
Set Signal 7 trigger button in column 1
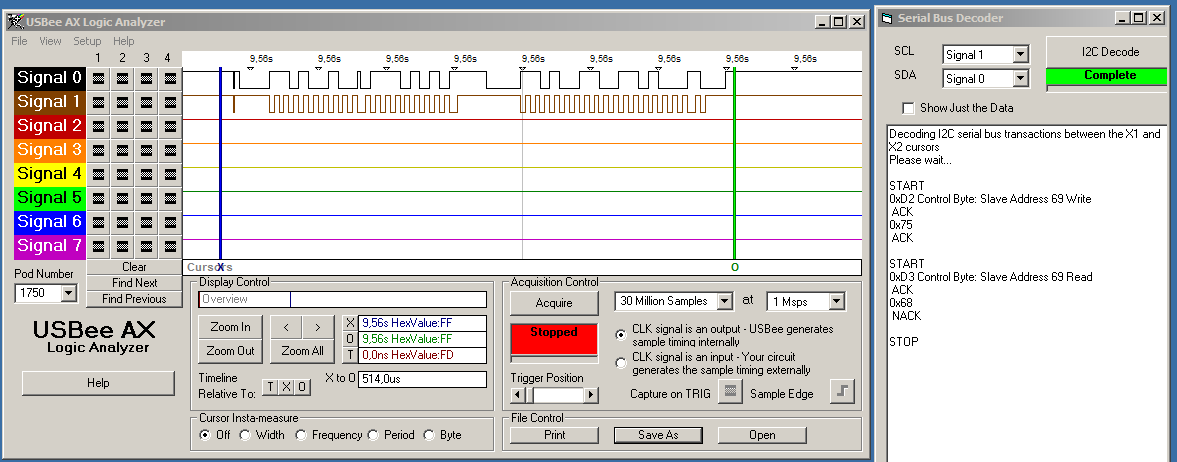coord(98,246)
